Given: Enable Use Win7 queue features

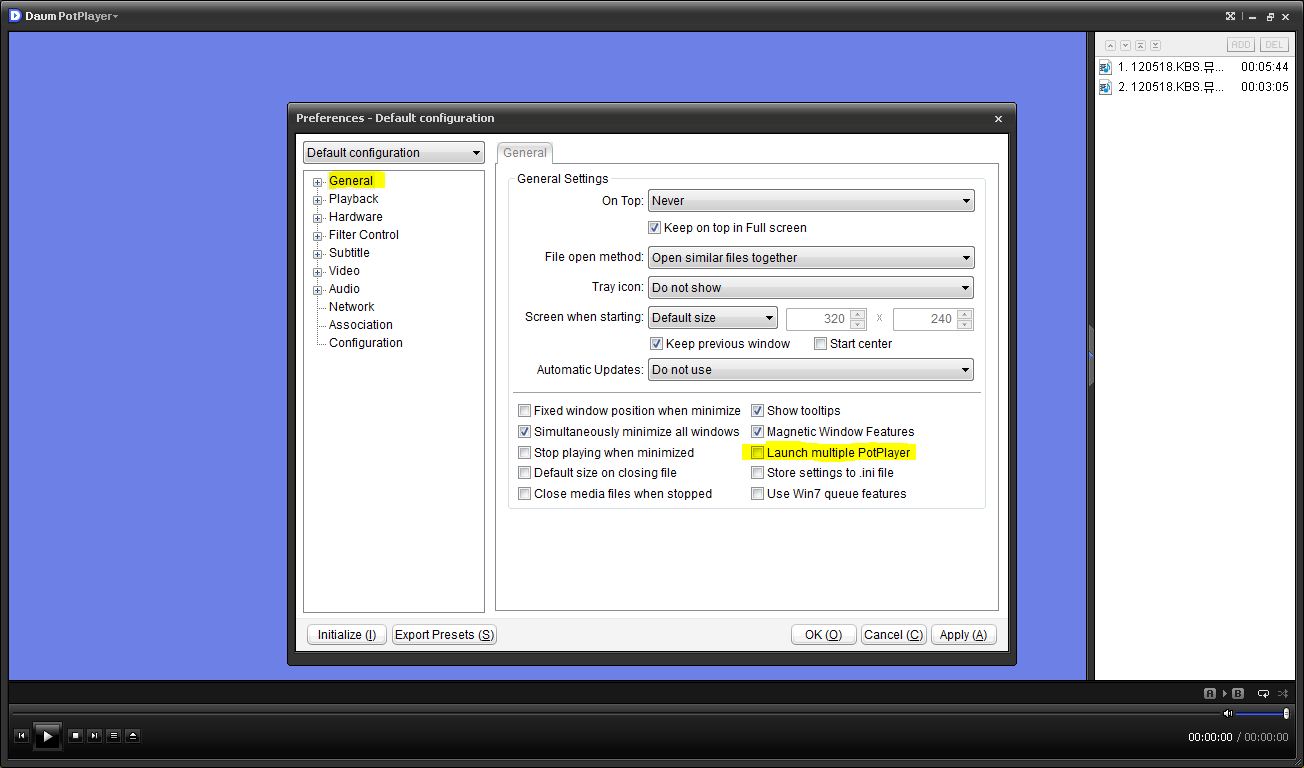Looking at the screenshot, I should point(757,494).
